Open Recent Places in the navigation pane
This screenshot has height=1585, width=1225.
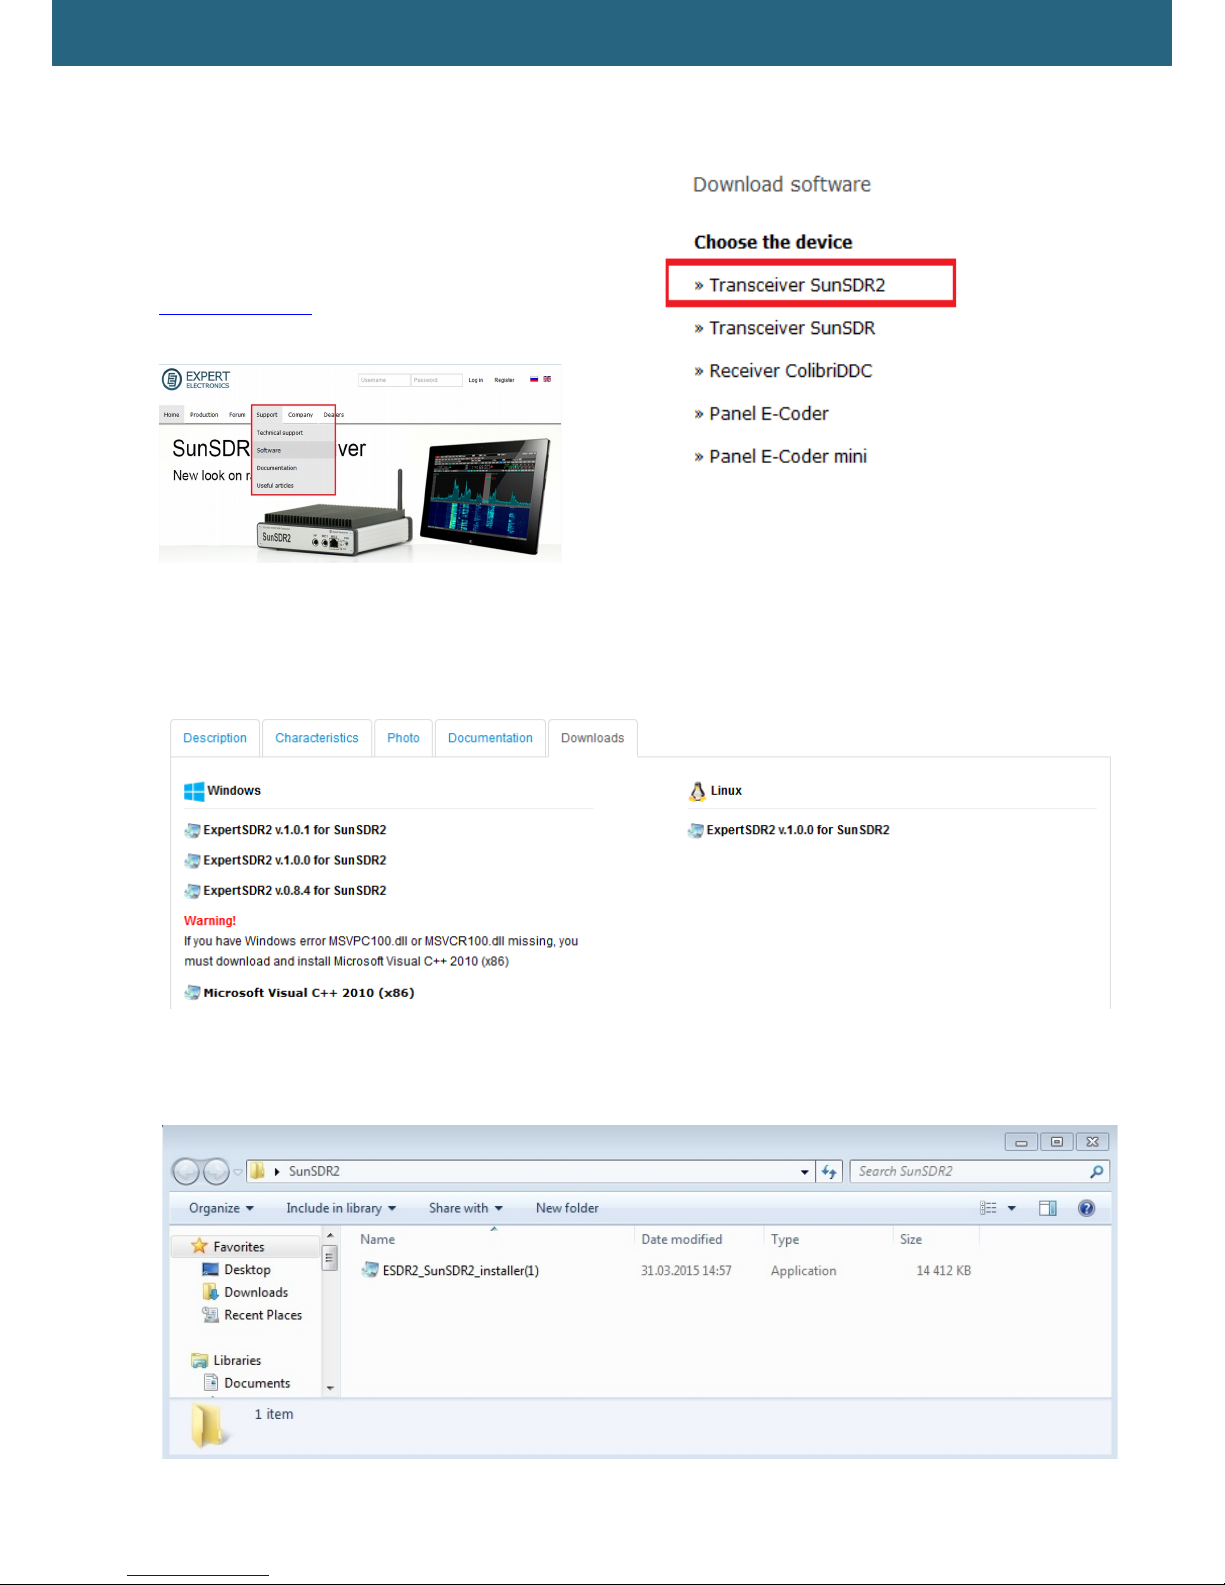263,1315
